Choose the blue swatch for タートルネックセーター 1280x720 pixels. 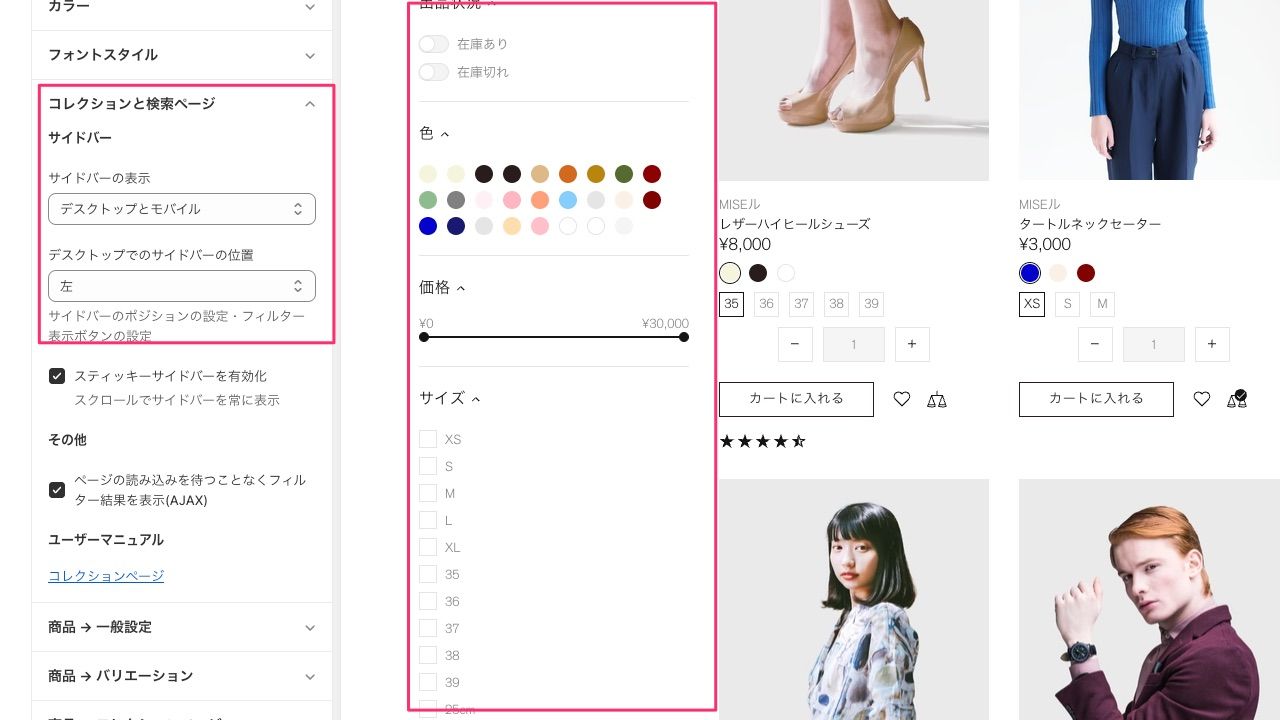[1030, 273]
